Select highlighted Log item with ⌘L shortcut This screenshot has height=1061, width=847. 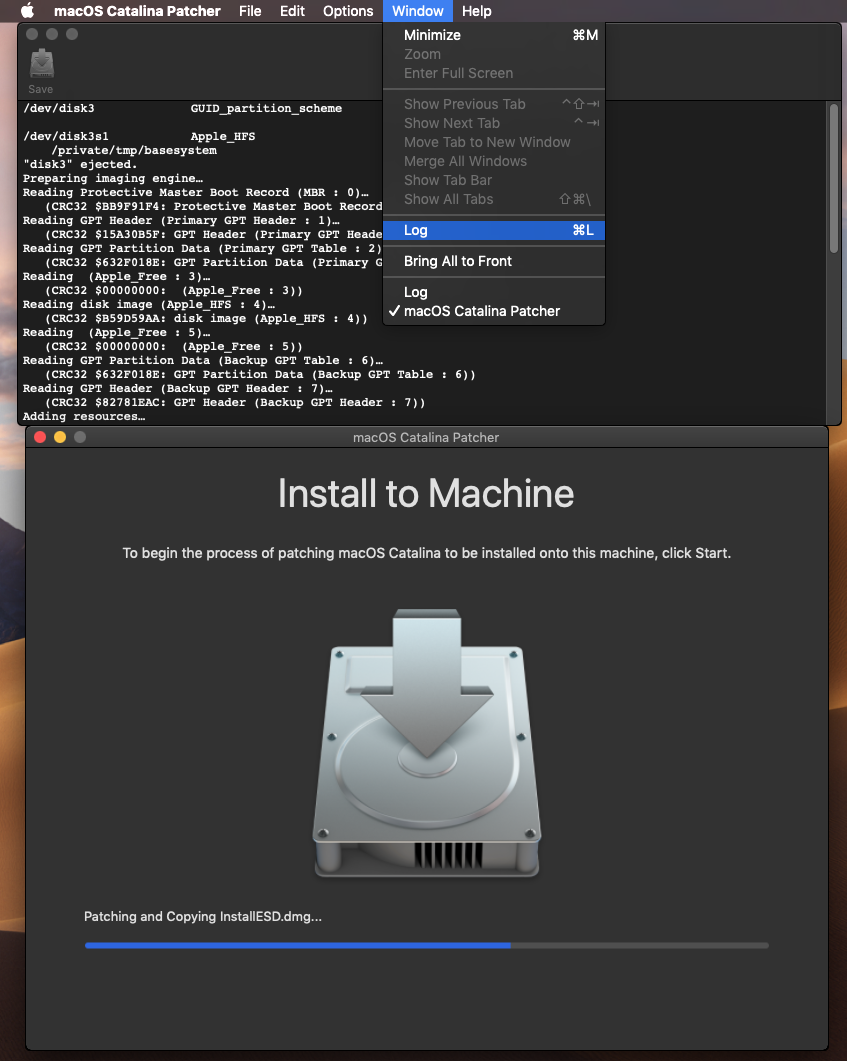[494, 230]
